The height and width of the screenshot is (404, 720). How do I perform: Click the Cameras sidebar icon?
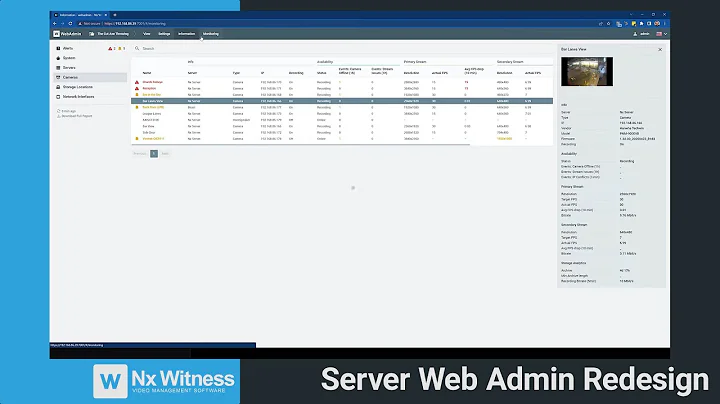(58, 77)
